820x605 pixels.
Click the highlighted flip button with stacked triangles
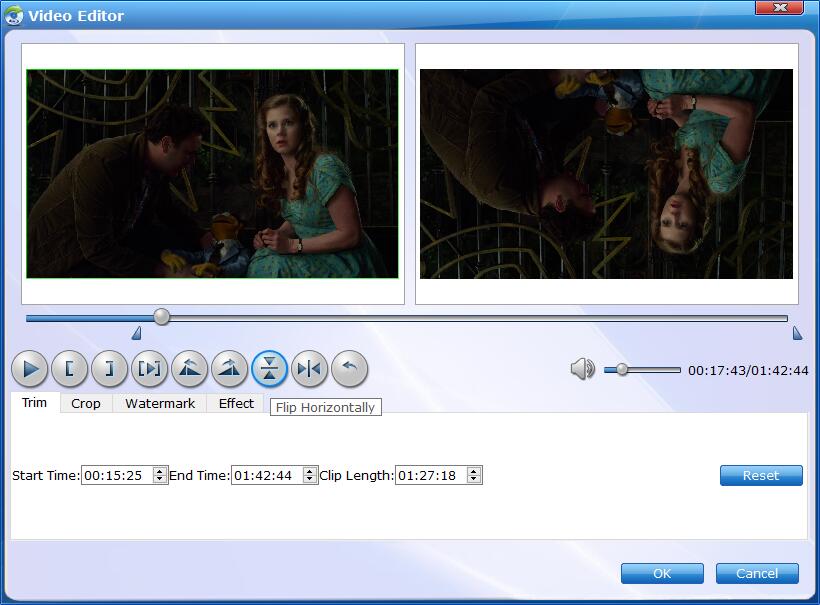click(x=269, y=369)
